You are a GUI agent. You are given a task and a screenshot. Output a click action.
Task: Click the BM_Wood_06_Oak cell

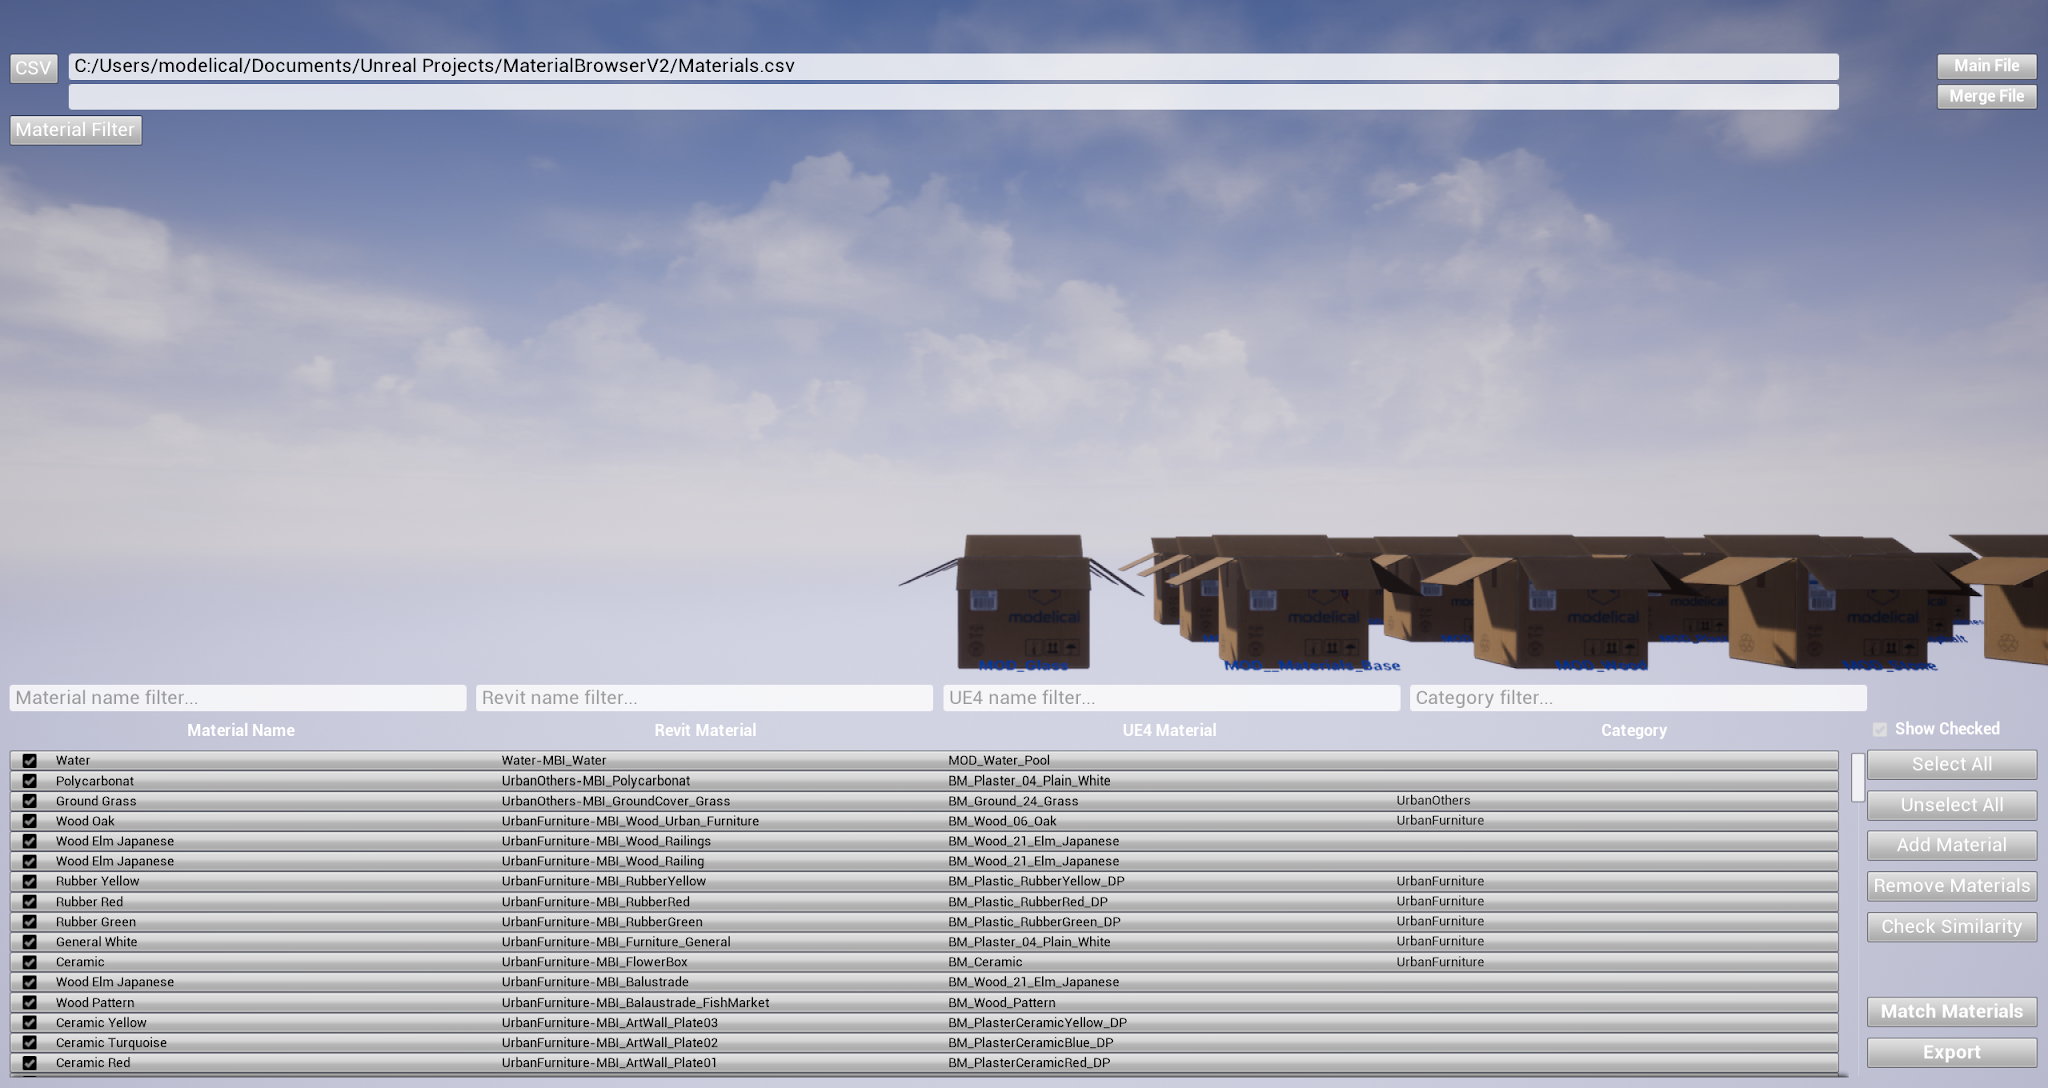pyautogui.click(x=1002, y=821)
